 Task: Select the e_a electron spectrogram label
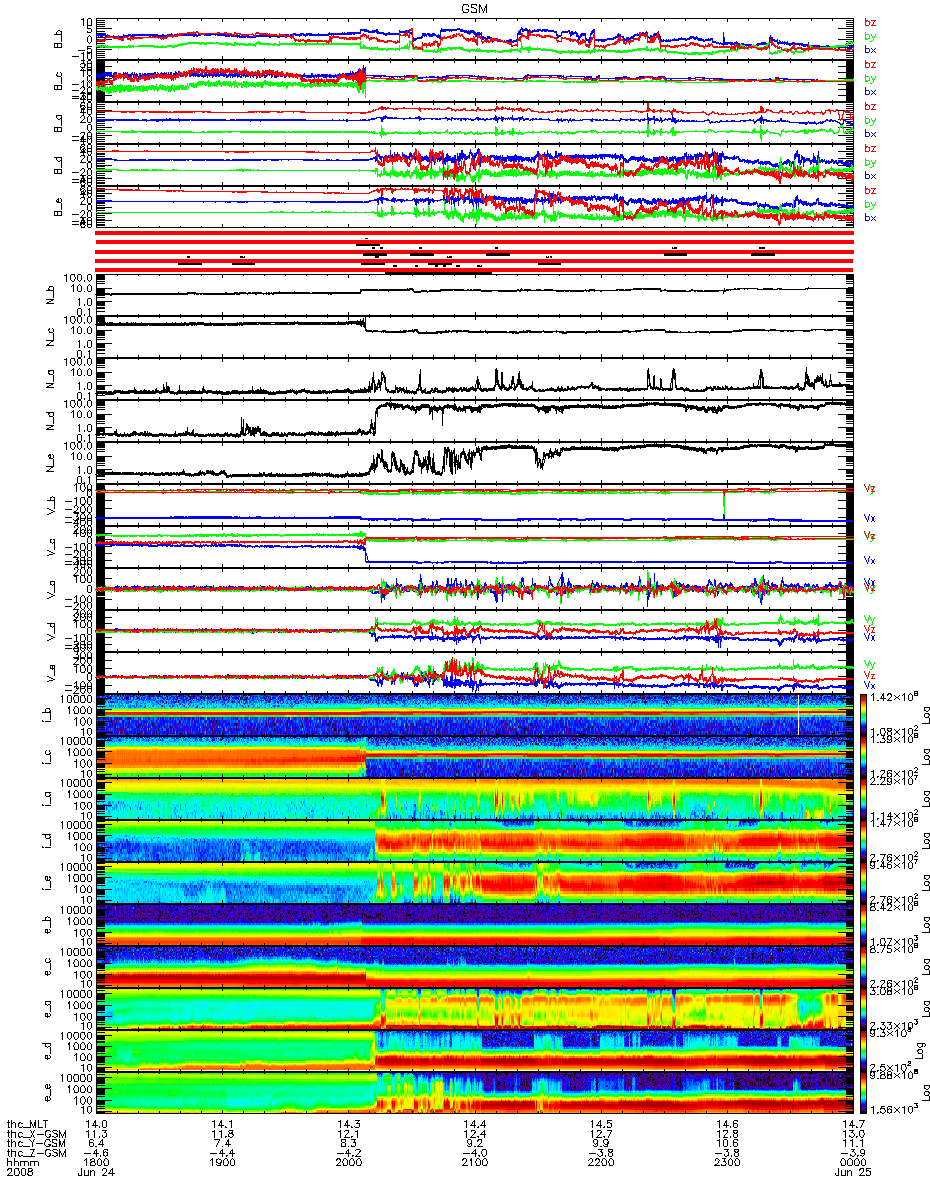click(x=50, y=1011)
